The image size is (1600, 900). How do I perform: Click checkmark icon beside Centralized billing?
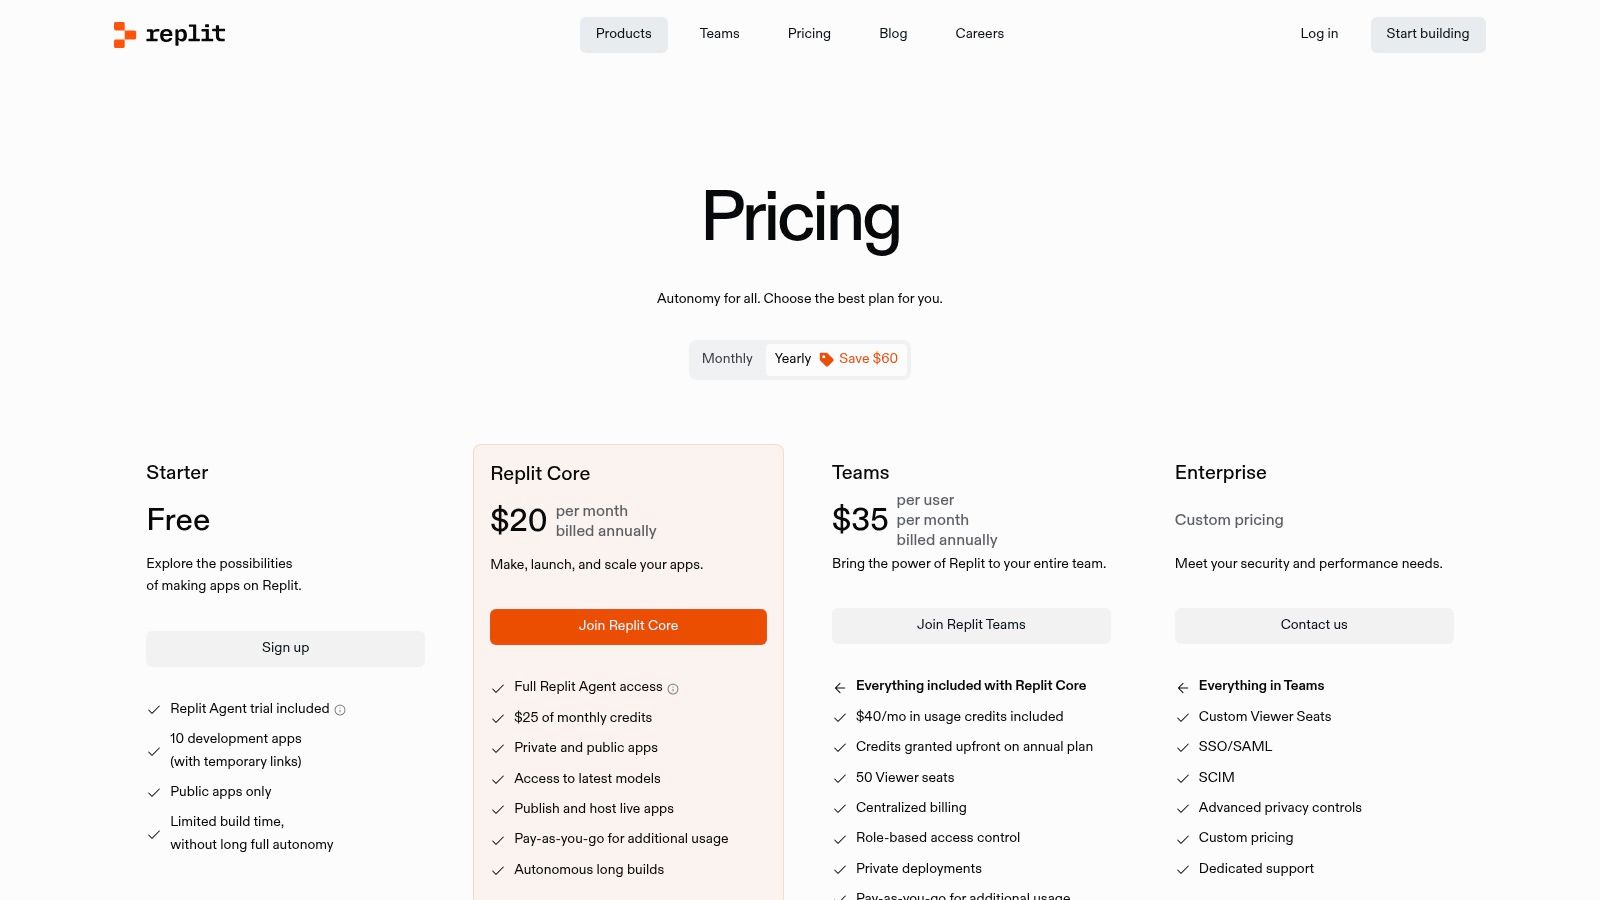point(840,809)
